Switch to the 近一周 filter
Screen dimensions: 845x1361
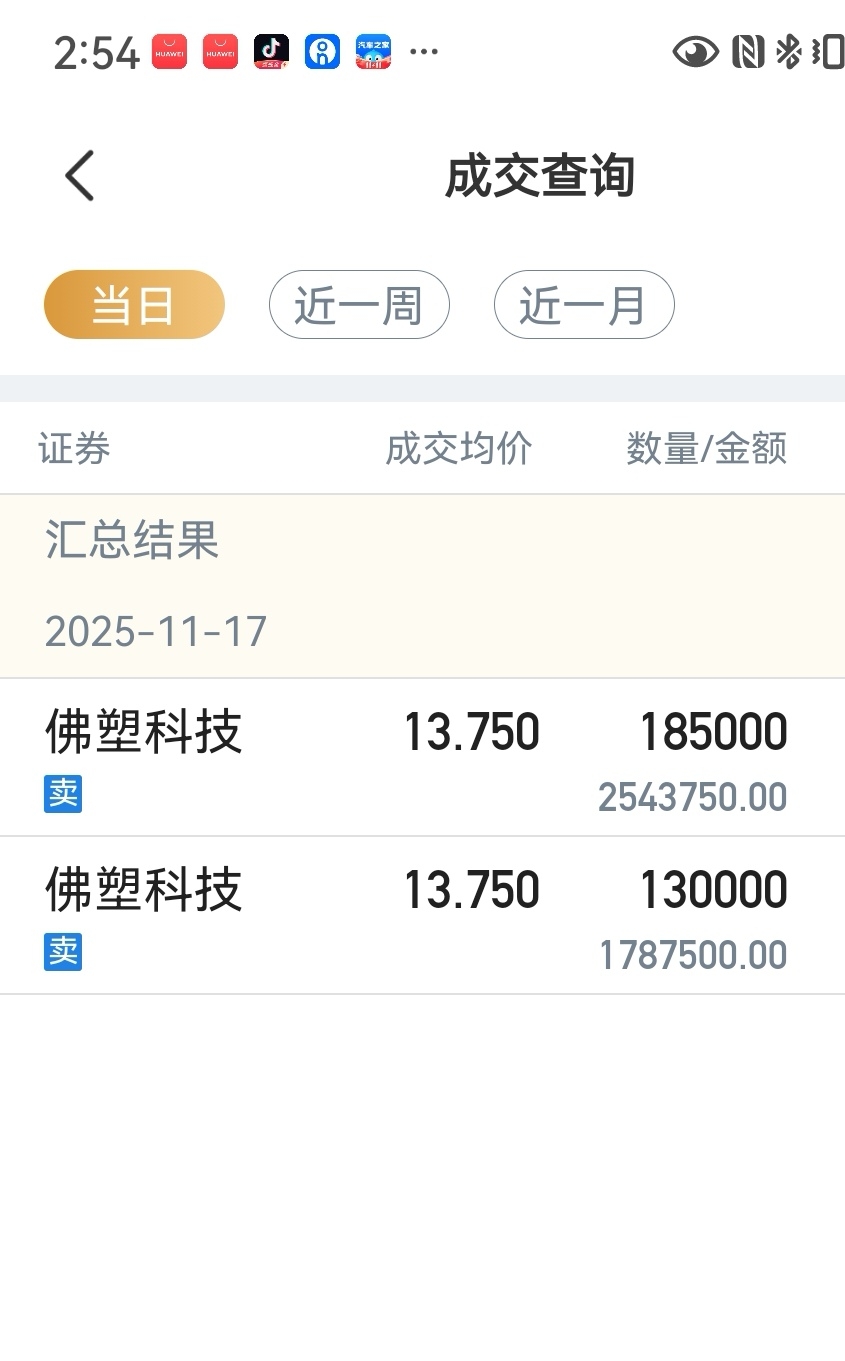pyautogui.click(x=359, y=305)
